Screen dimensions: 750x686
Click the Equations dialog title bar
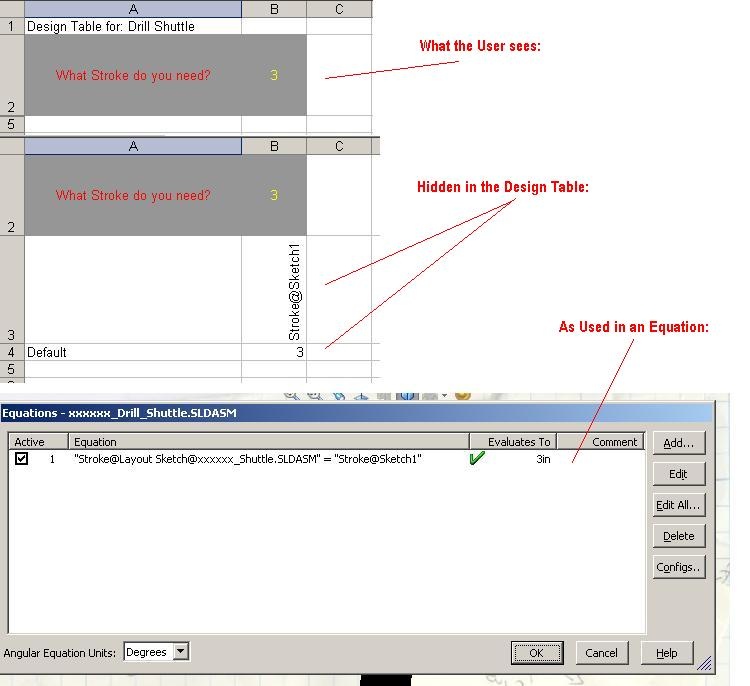[357, 413]
